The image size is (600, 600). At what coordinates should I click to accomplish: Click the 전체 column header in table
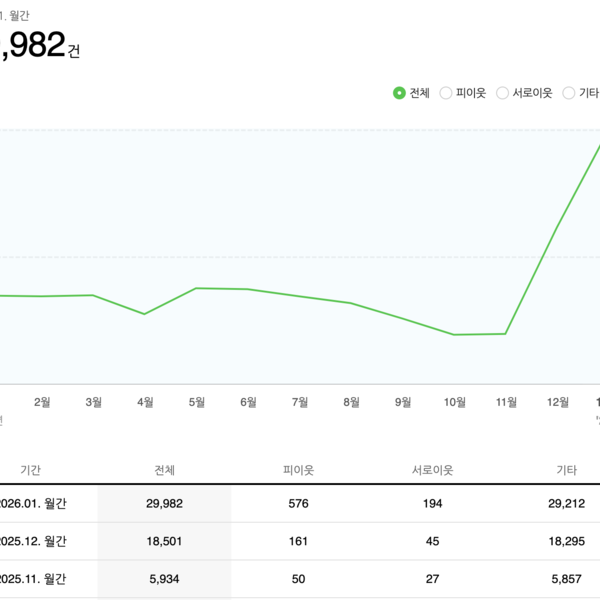(x=165, y=470)
